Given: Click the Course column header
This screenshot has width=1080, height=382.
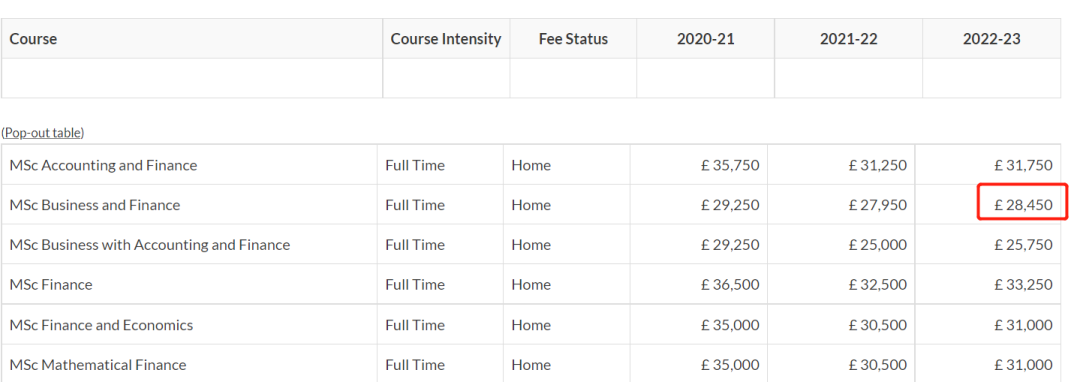Looking at the screenshot, I should [x=33, y=39].
